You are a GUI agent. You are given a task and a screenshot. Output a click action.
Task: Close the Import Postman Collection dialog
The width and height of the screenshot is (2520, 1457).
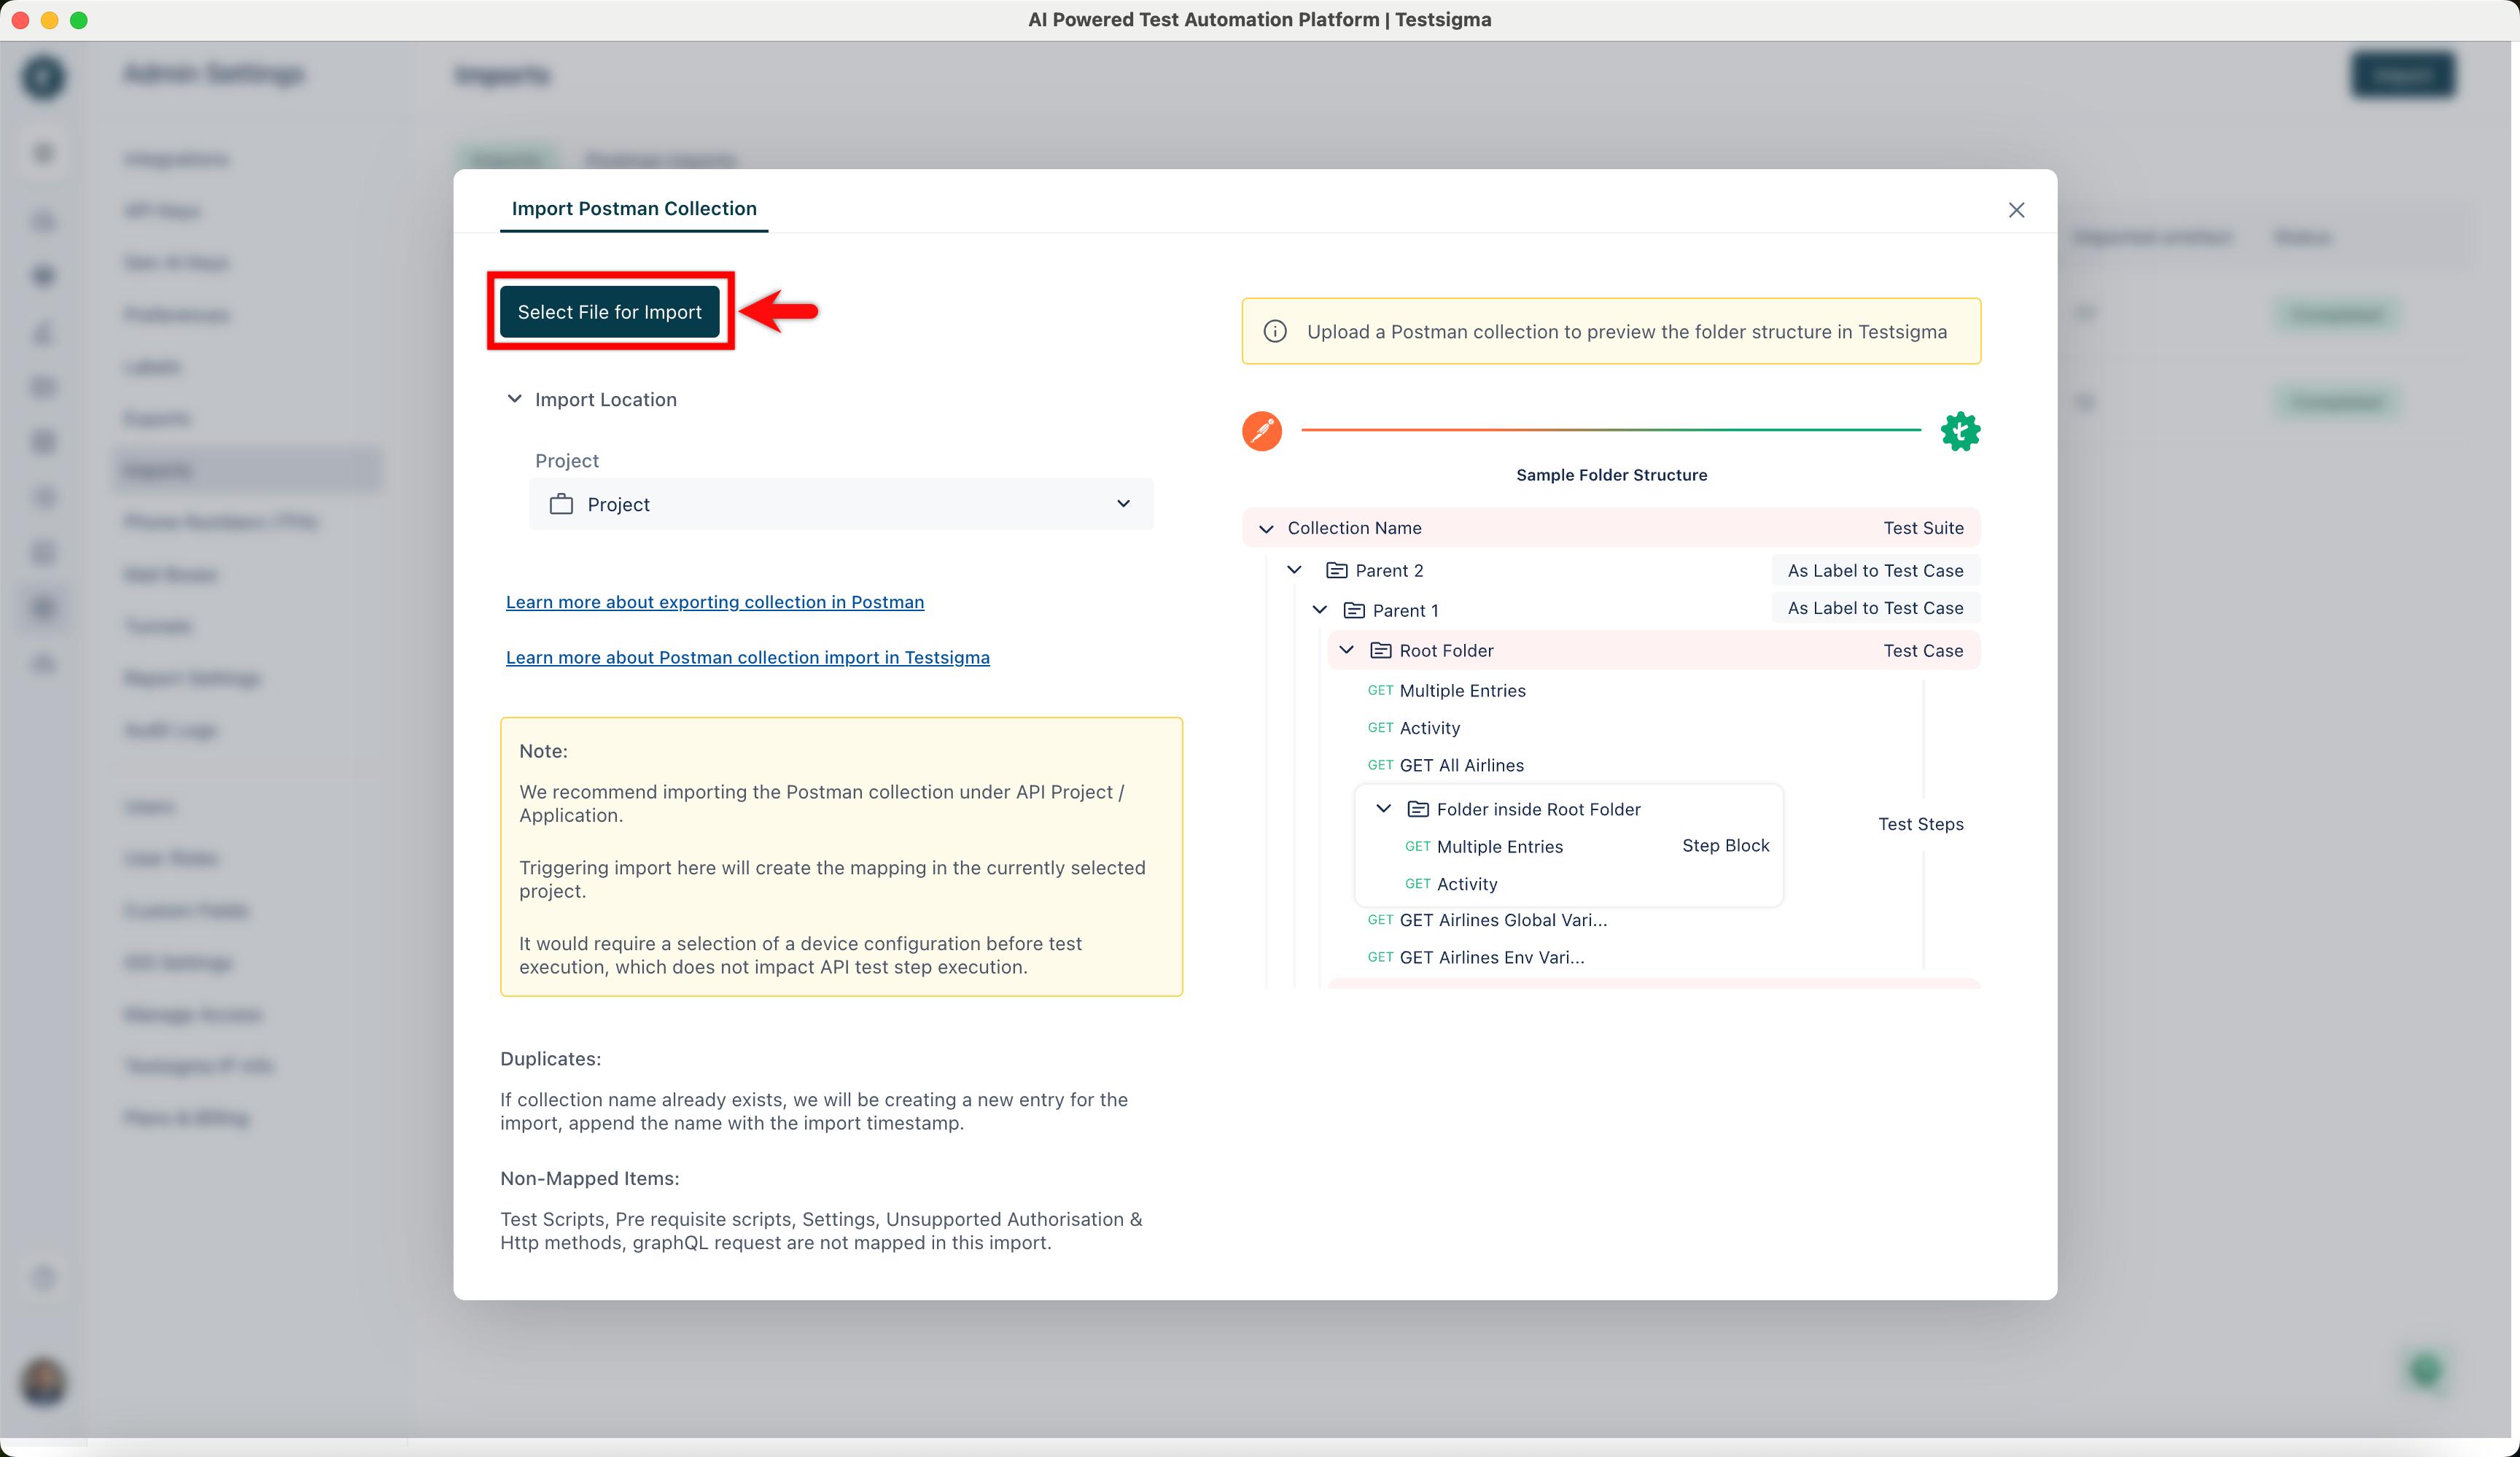[x=2016, y=210]
